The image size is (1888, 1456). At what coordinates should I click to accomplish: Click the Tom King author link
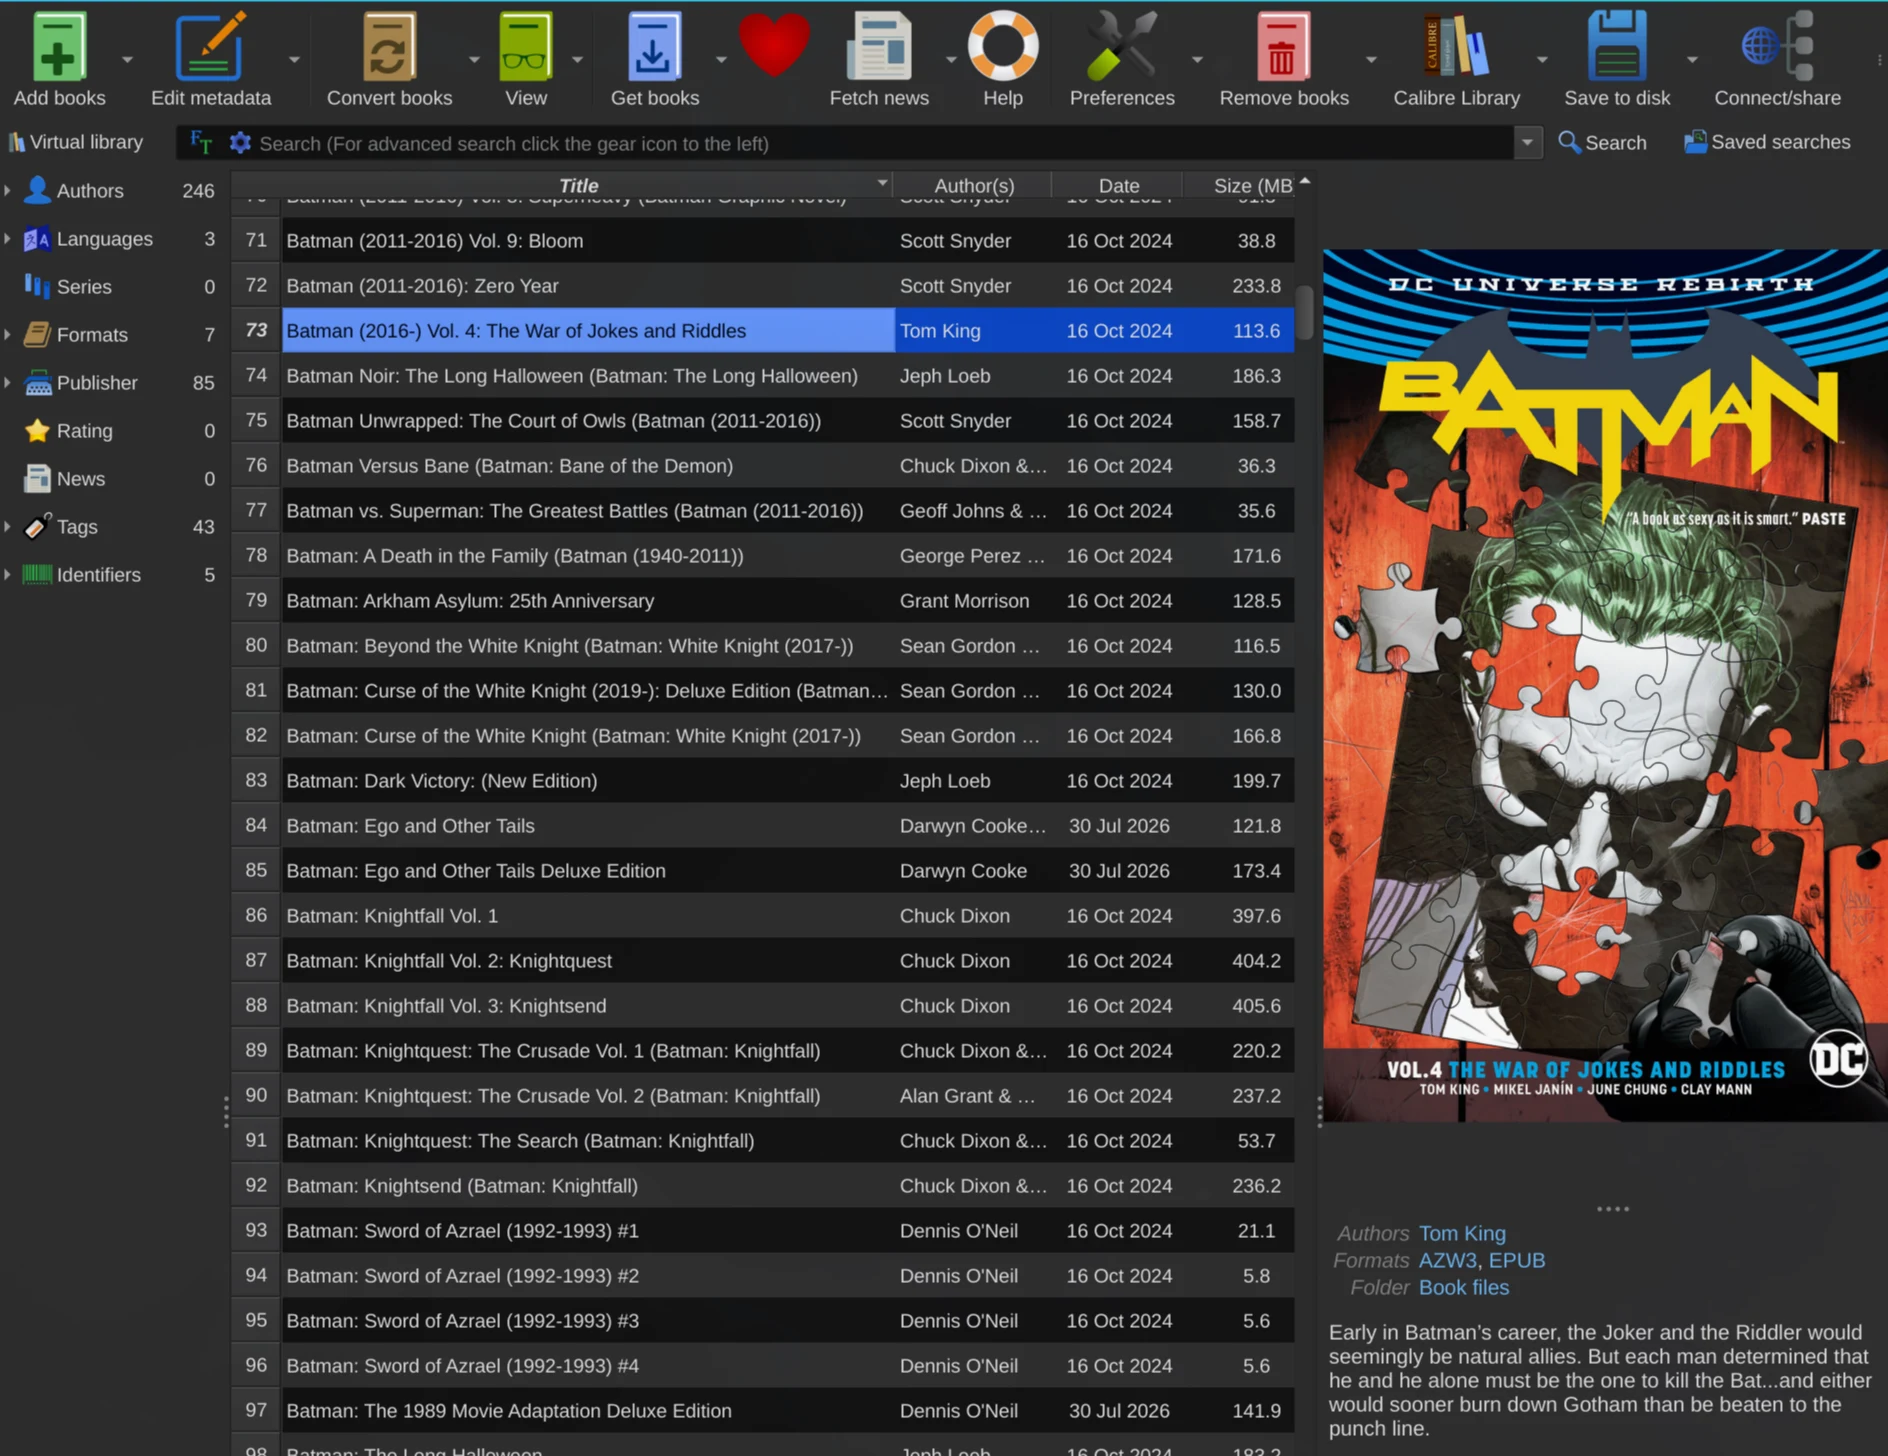(1461, 1233)
